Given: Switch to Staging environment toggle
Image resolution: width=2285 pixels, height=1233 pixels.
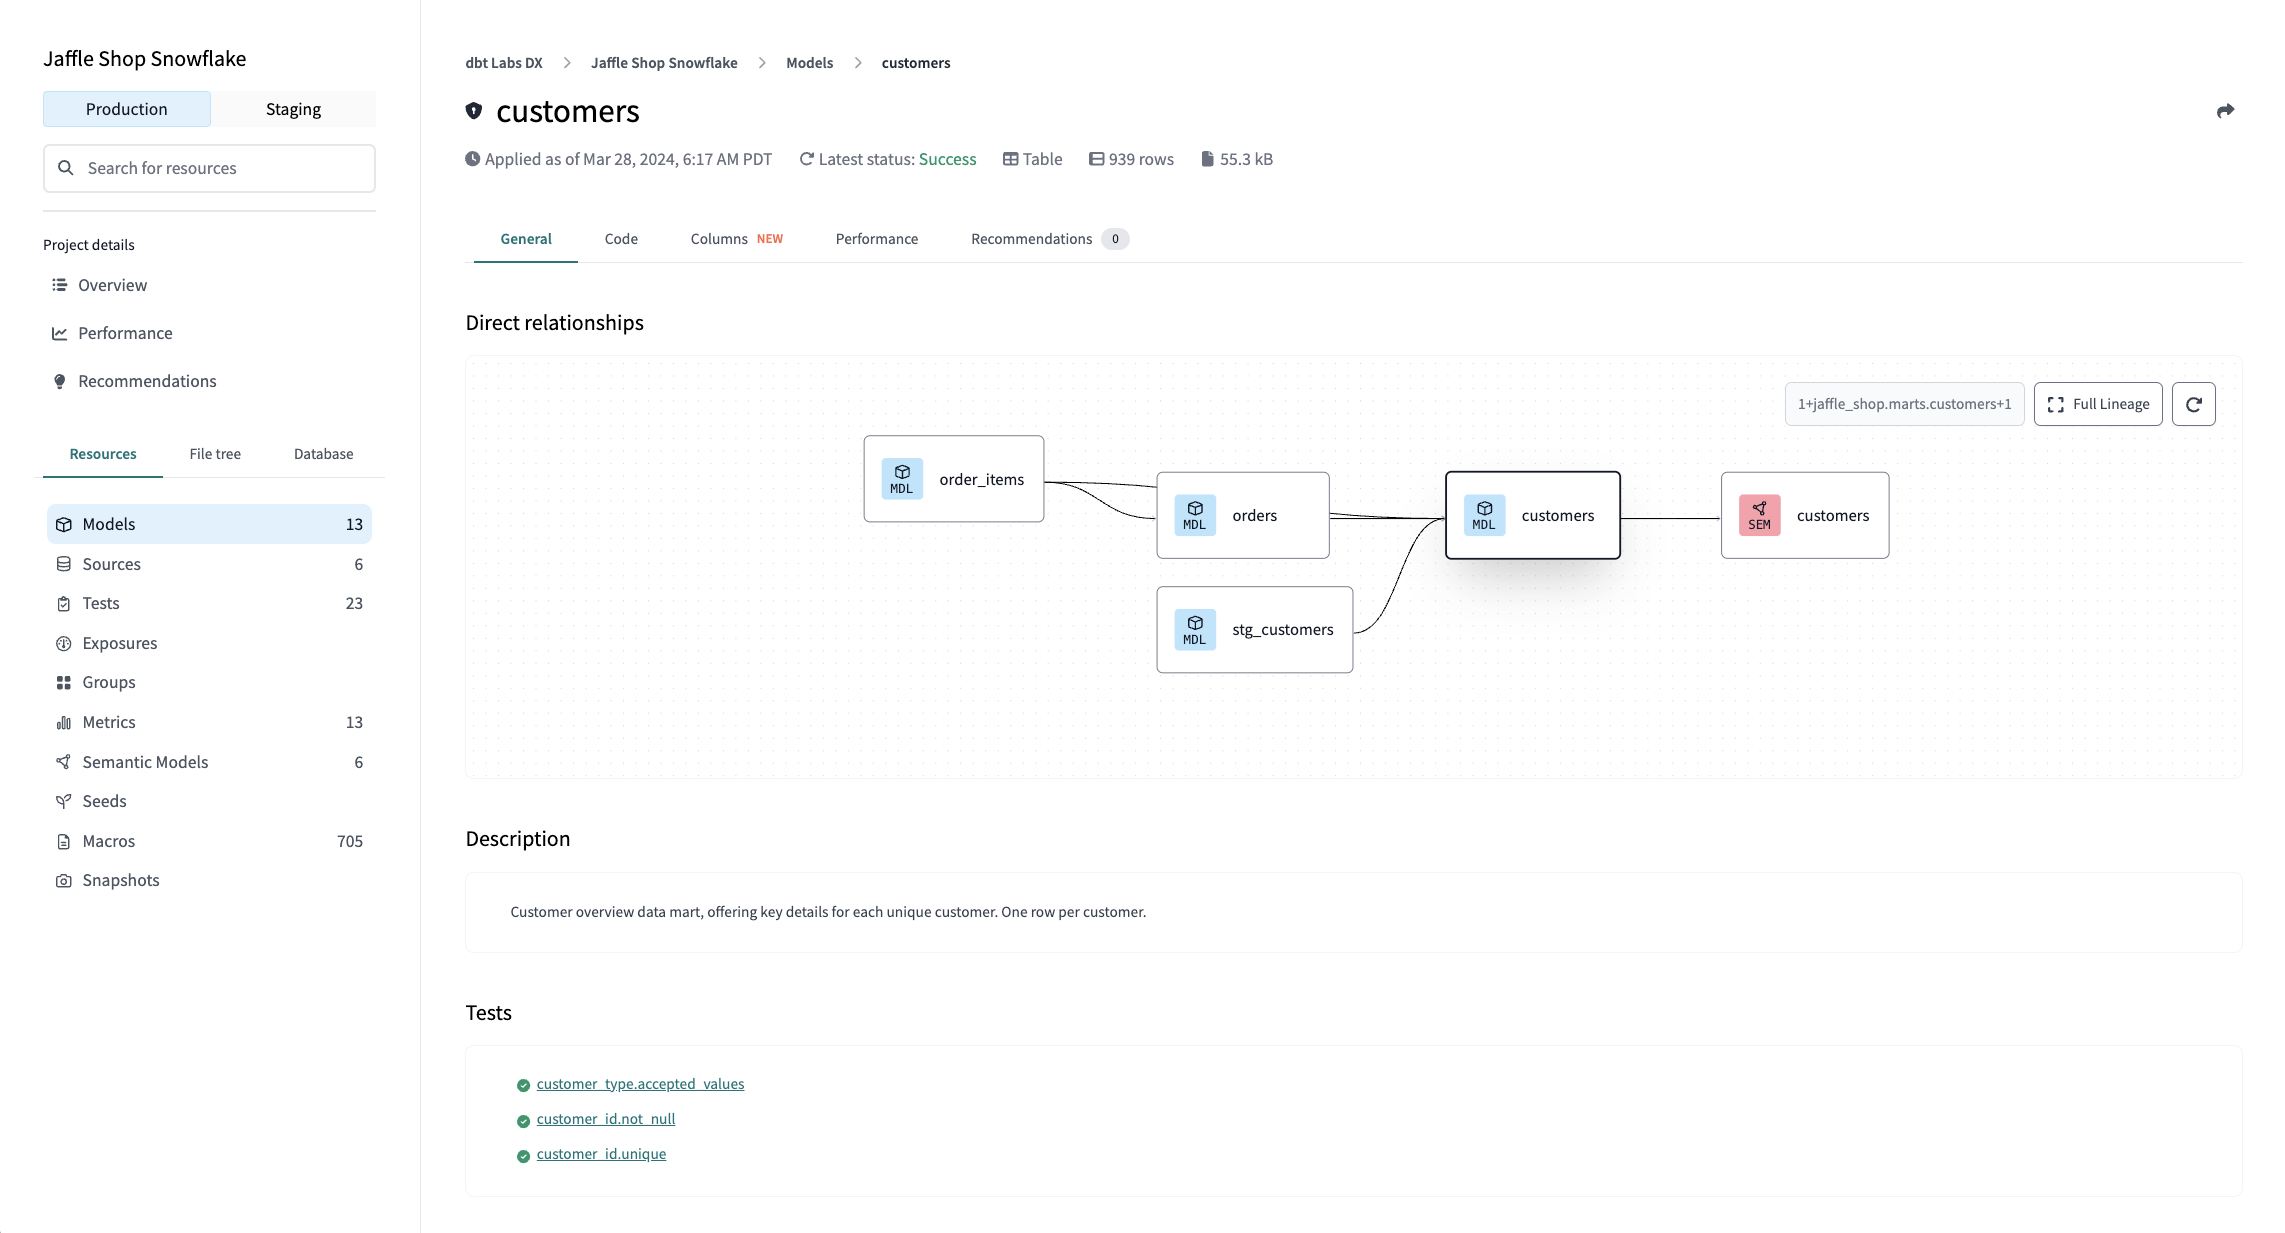Looking at the screenshot, I should point(292,109).
